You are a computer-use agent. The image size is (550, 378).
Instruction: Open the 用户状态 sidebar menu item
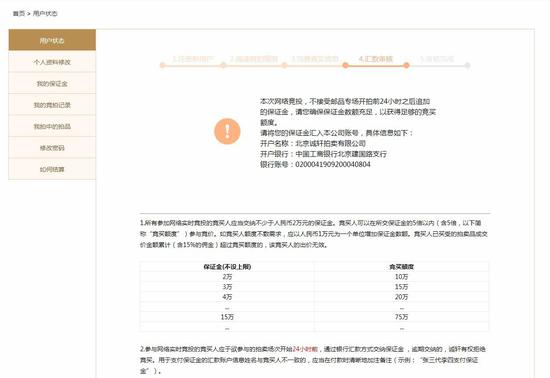[52, 40]
